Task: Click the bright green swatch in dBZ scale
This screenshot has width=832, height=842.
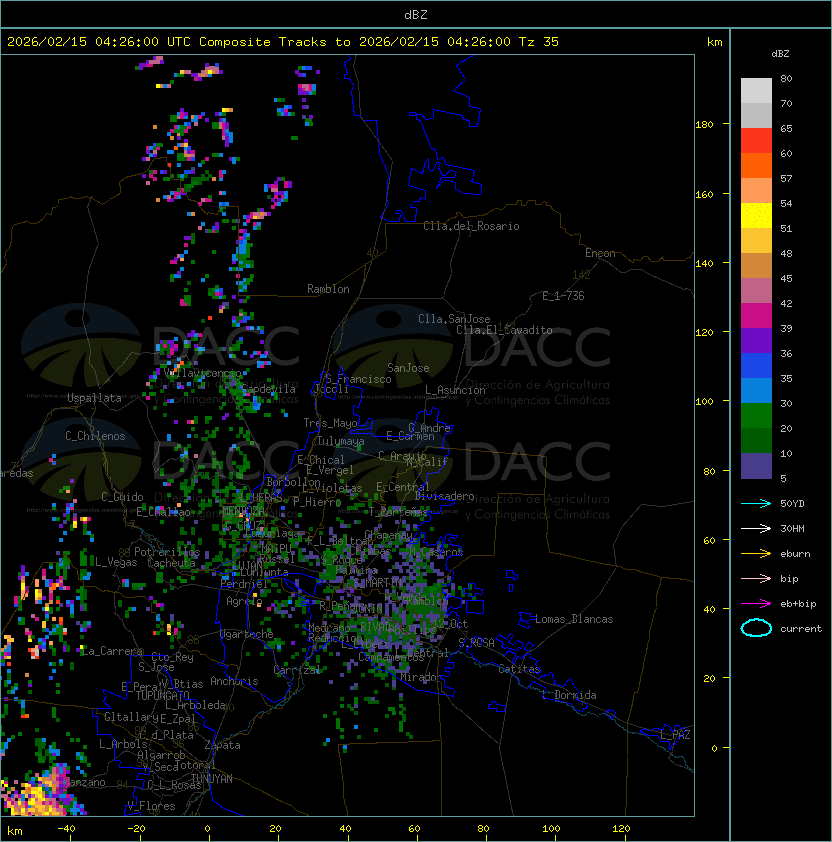Action: coord(756,416)
